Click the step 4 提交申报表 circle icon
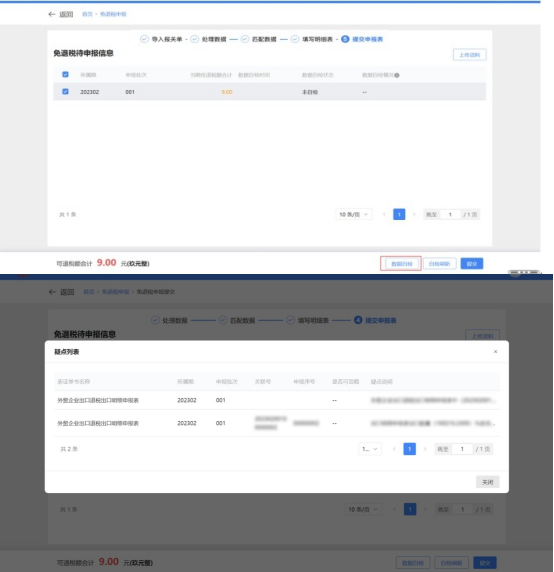554x572 pixels. (358, 320)
